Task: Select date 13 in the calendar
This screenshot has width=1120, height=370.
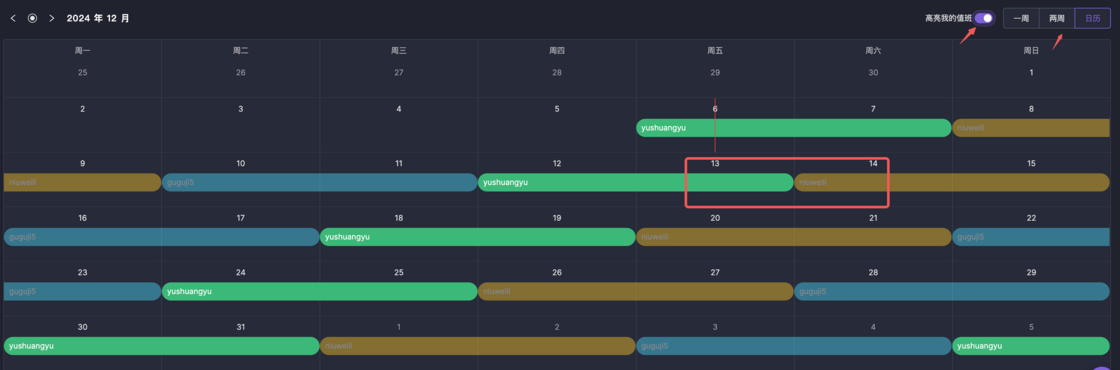Action: [715, 164]
